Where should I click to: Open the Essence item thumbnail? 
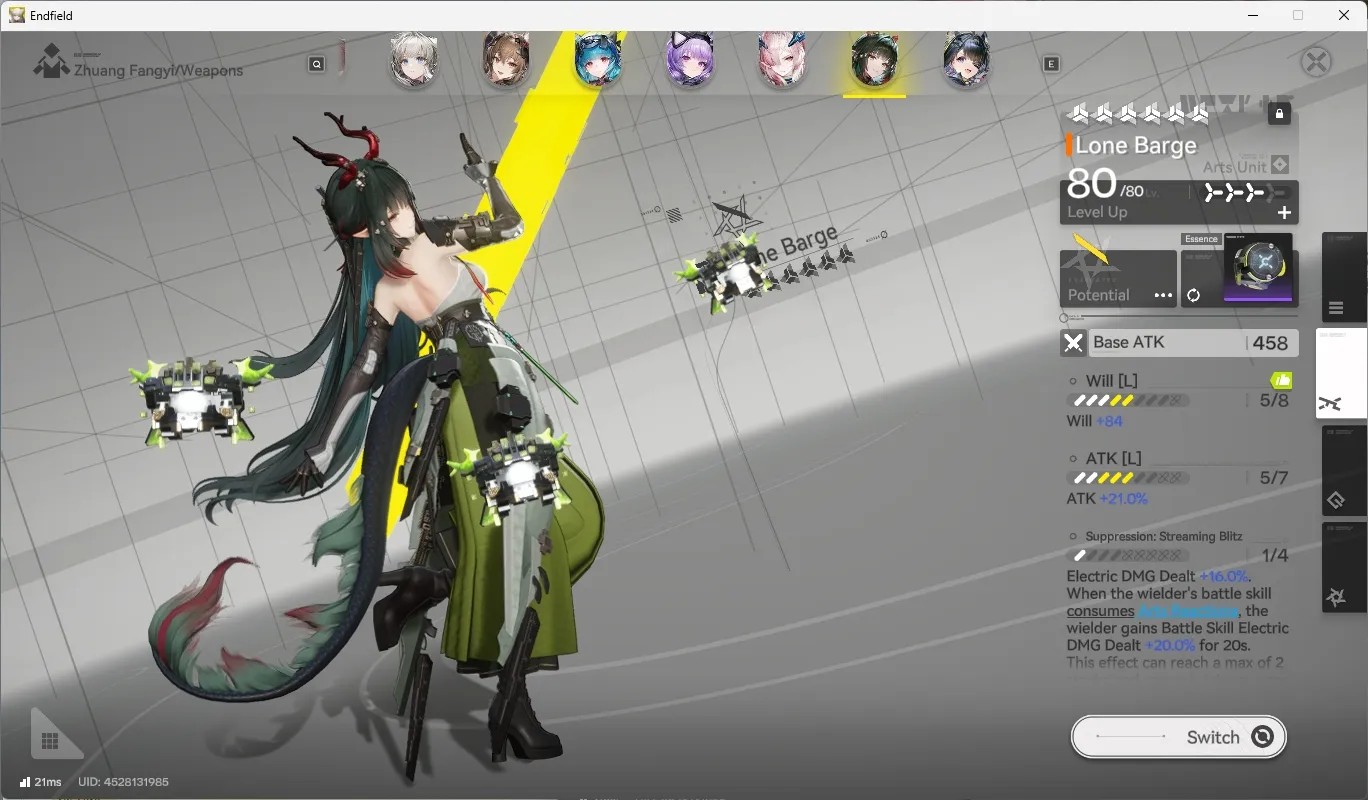pyautogui.click(x=1258, y=268)
